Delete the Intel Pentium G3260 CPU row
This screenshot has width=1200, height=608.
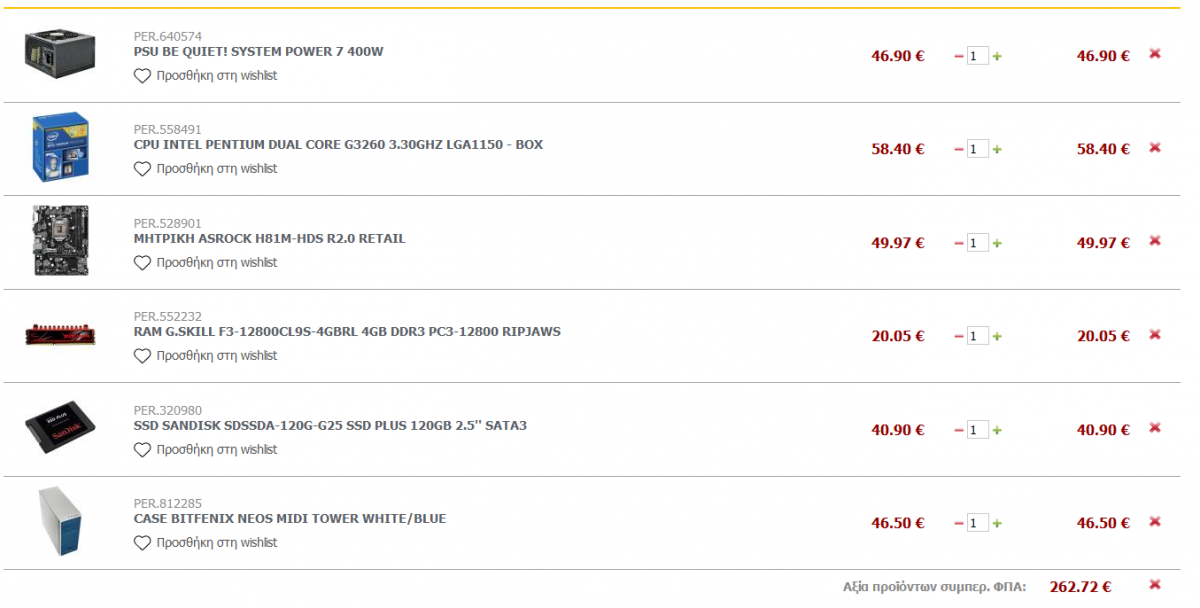pos(1155,147)
